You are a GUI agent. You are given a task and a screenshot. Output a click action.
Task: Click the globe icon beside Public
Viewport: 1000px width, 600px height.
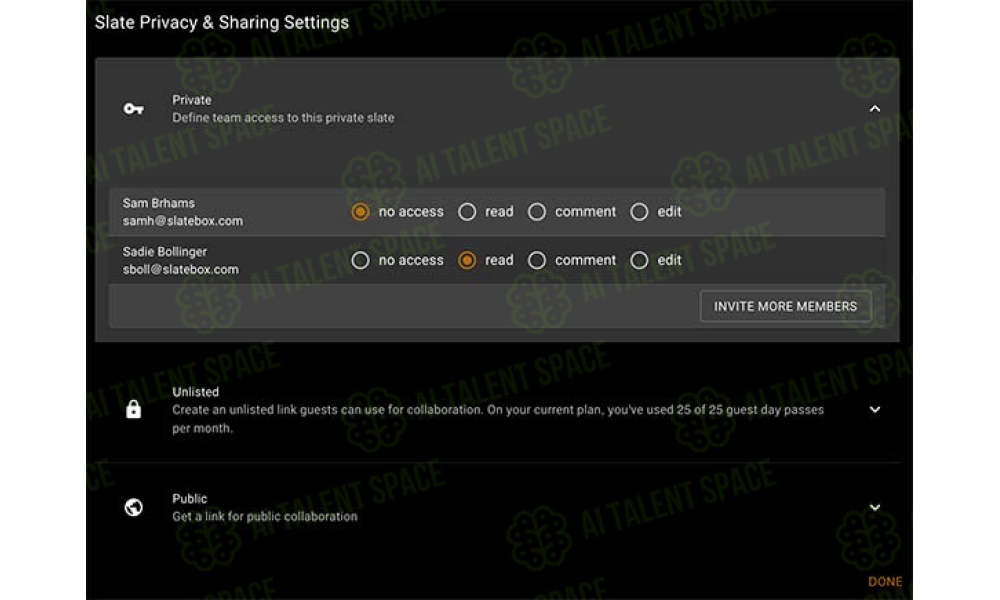pyautogui.click(x=133, y=508)
